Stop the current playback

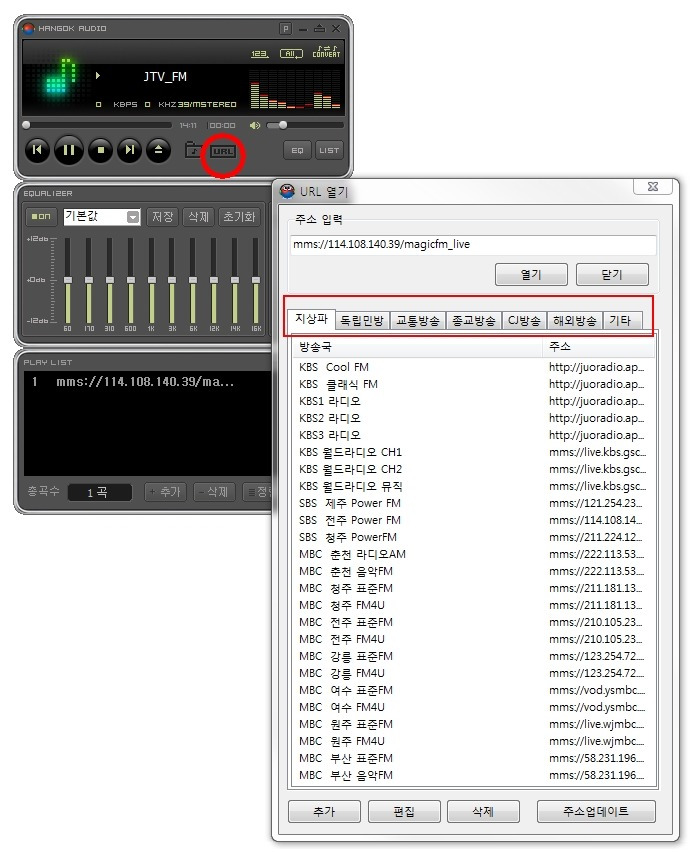[x=100, y=150]
